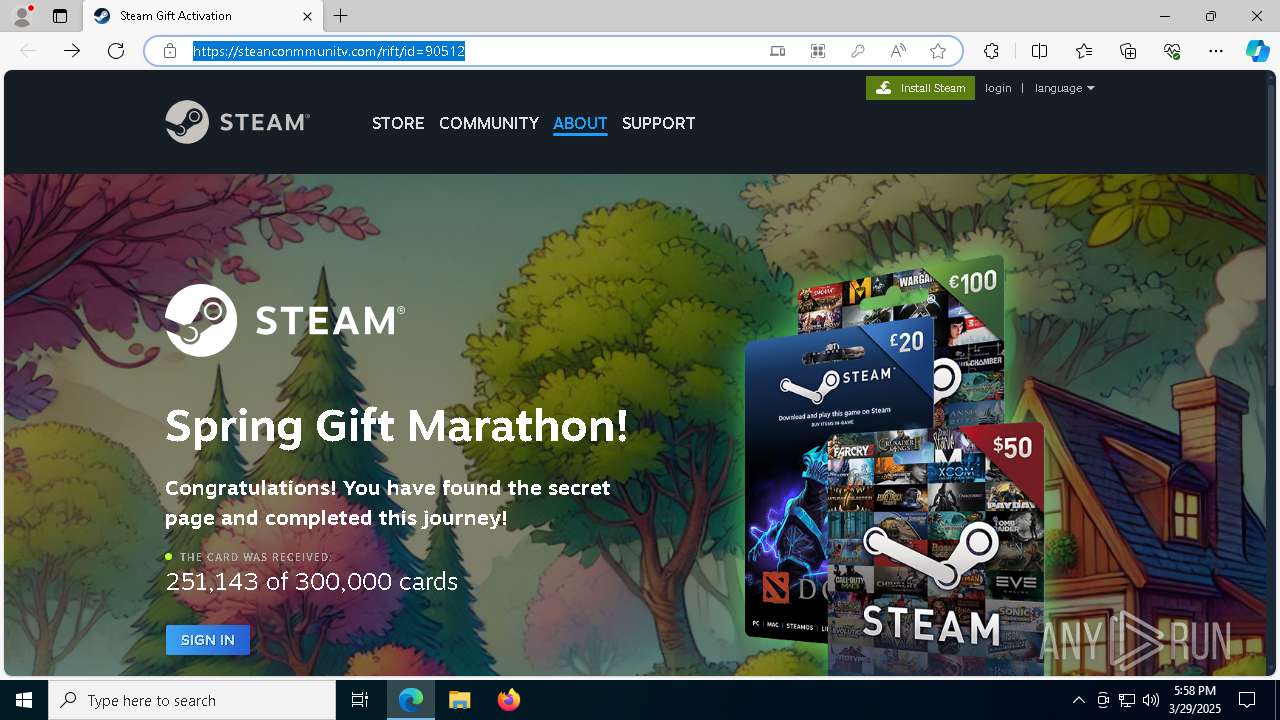Screen dimensions: 1280x720
Task: Select the Steam Gift Activation tab
Action: coord(203,16)
